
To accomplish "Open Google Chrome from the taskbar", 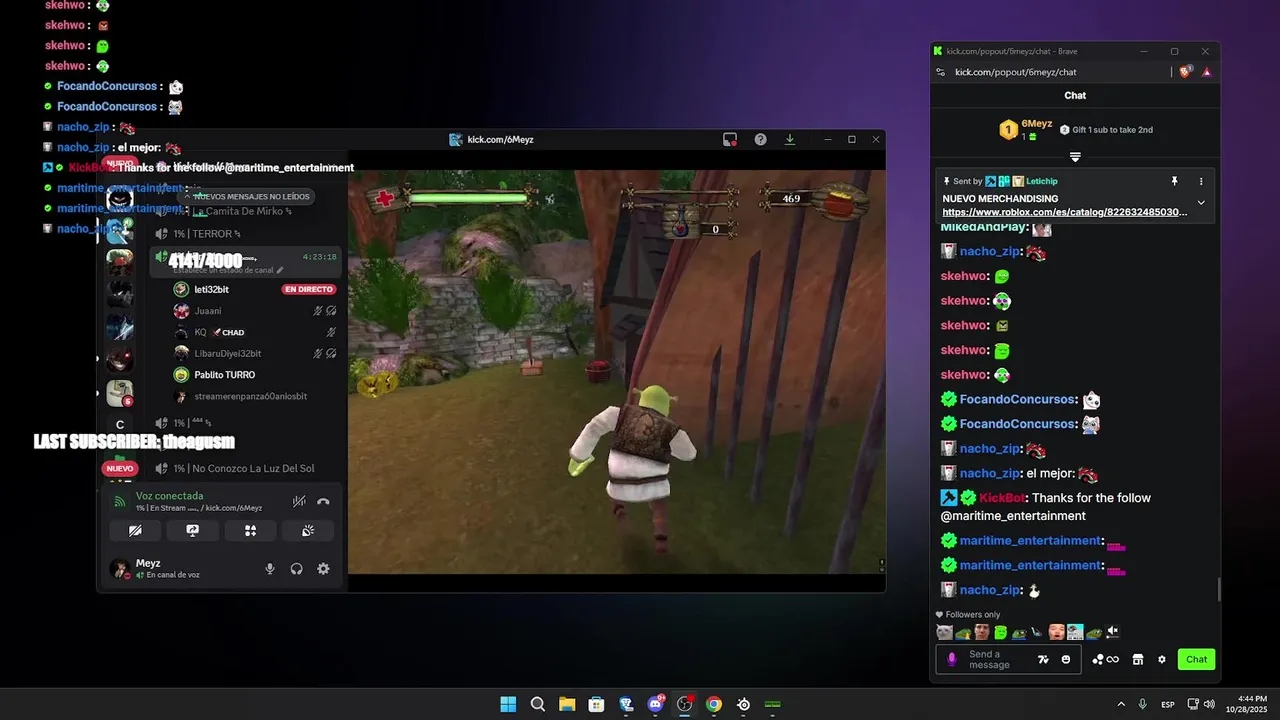I will 714,704.
